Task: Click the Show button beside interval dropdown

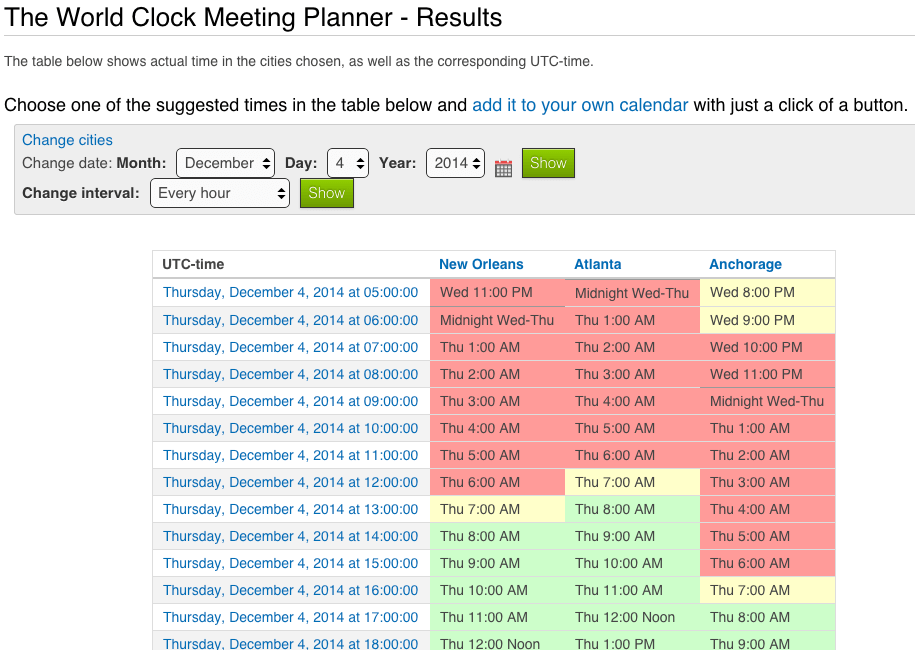Action: pyautogui.click(x=327, y=193)
